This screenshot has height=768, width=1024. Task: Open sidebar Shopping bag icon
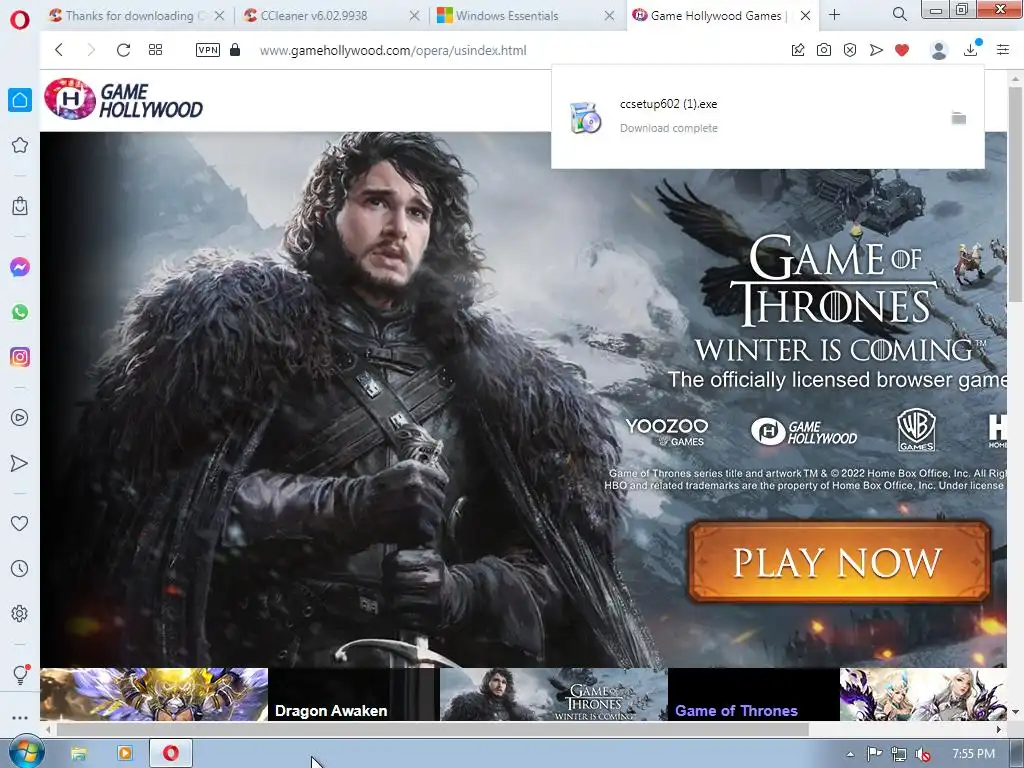click(x=20, y=206)
